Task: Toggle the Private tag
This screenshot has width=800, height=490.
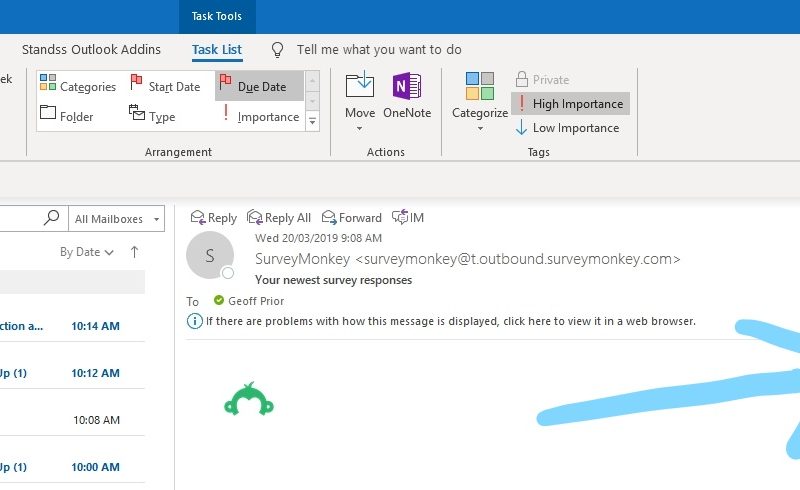Action: (543, 80)
